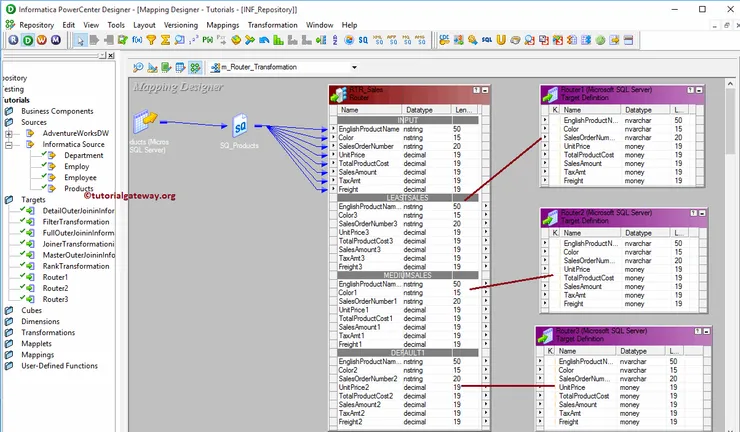Add the XML SQ transformation

[x=378, y=40]
